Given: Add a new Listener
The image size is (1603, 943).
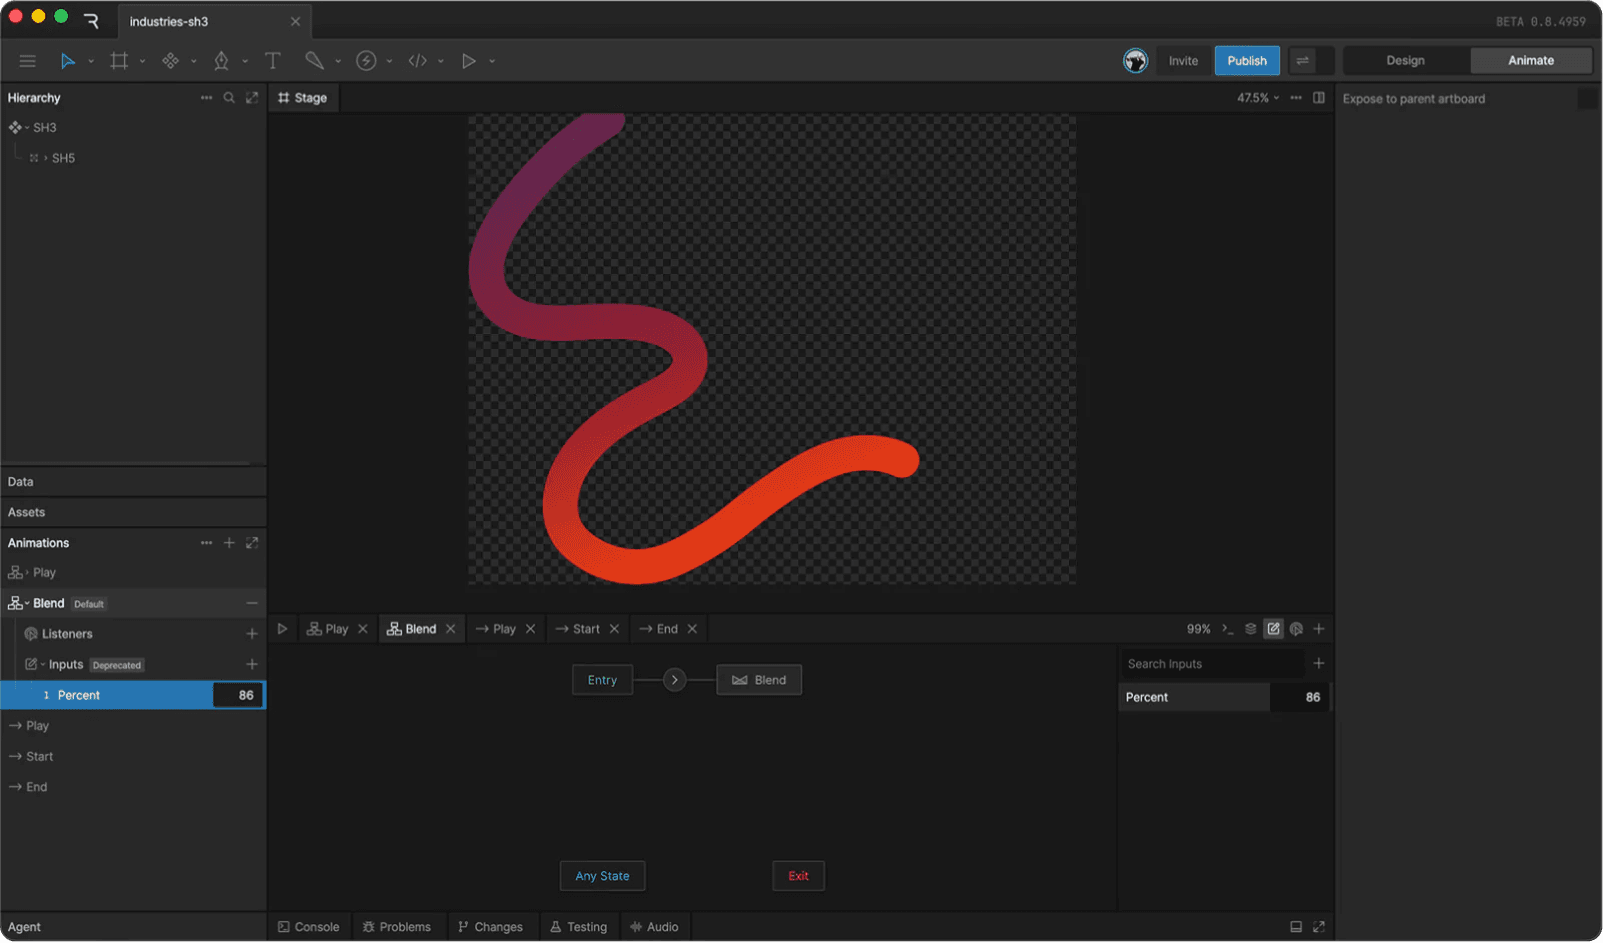Looking at the screenshot, I should click(252, 634).
